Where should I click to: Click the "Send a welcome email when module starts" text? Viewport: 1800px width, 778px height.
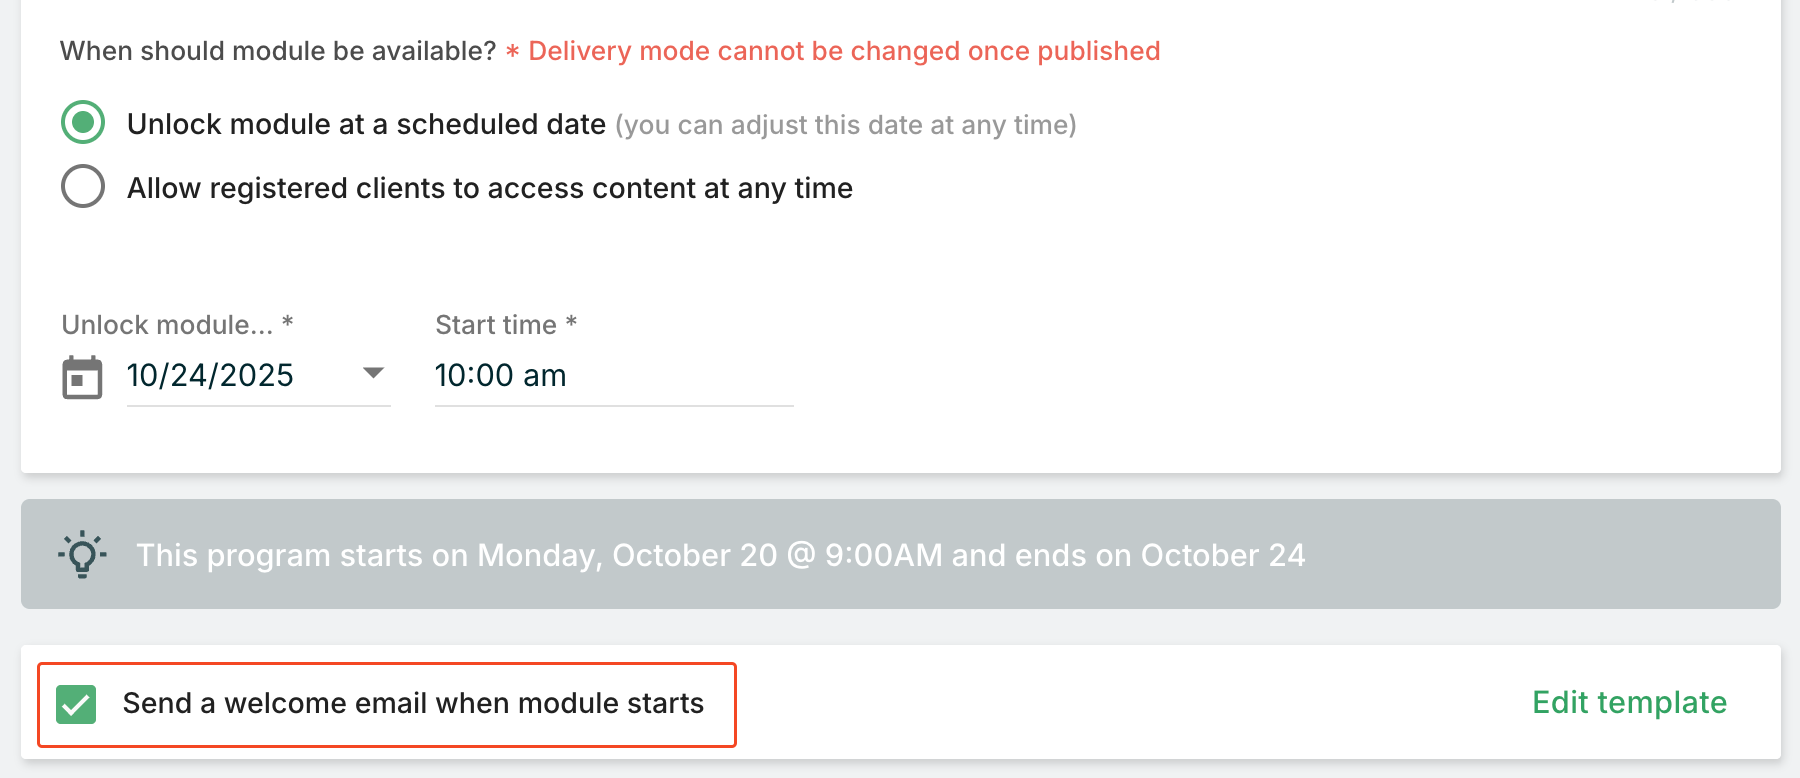click(x=413, y=703)
